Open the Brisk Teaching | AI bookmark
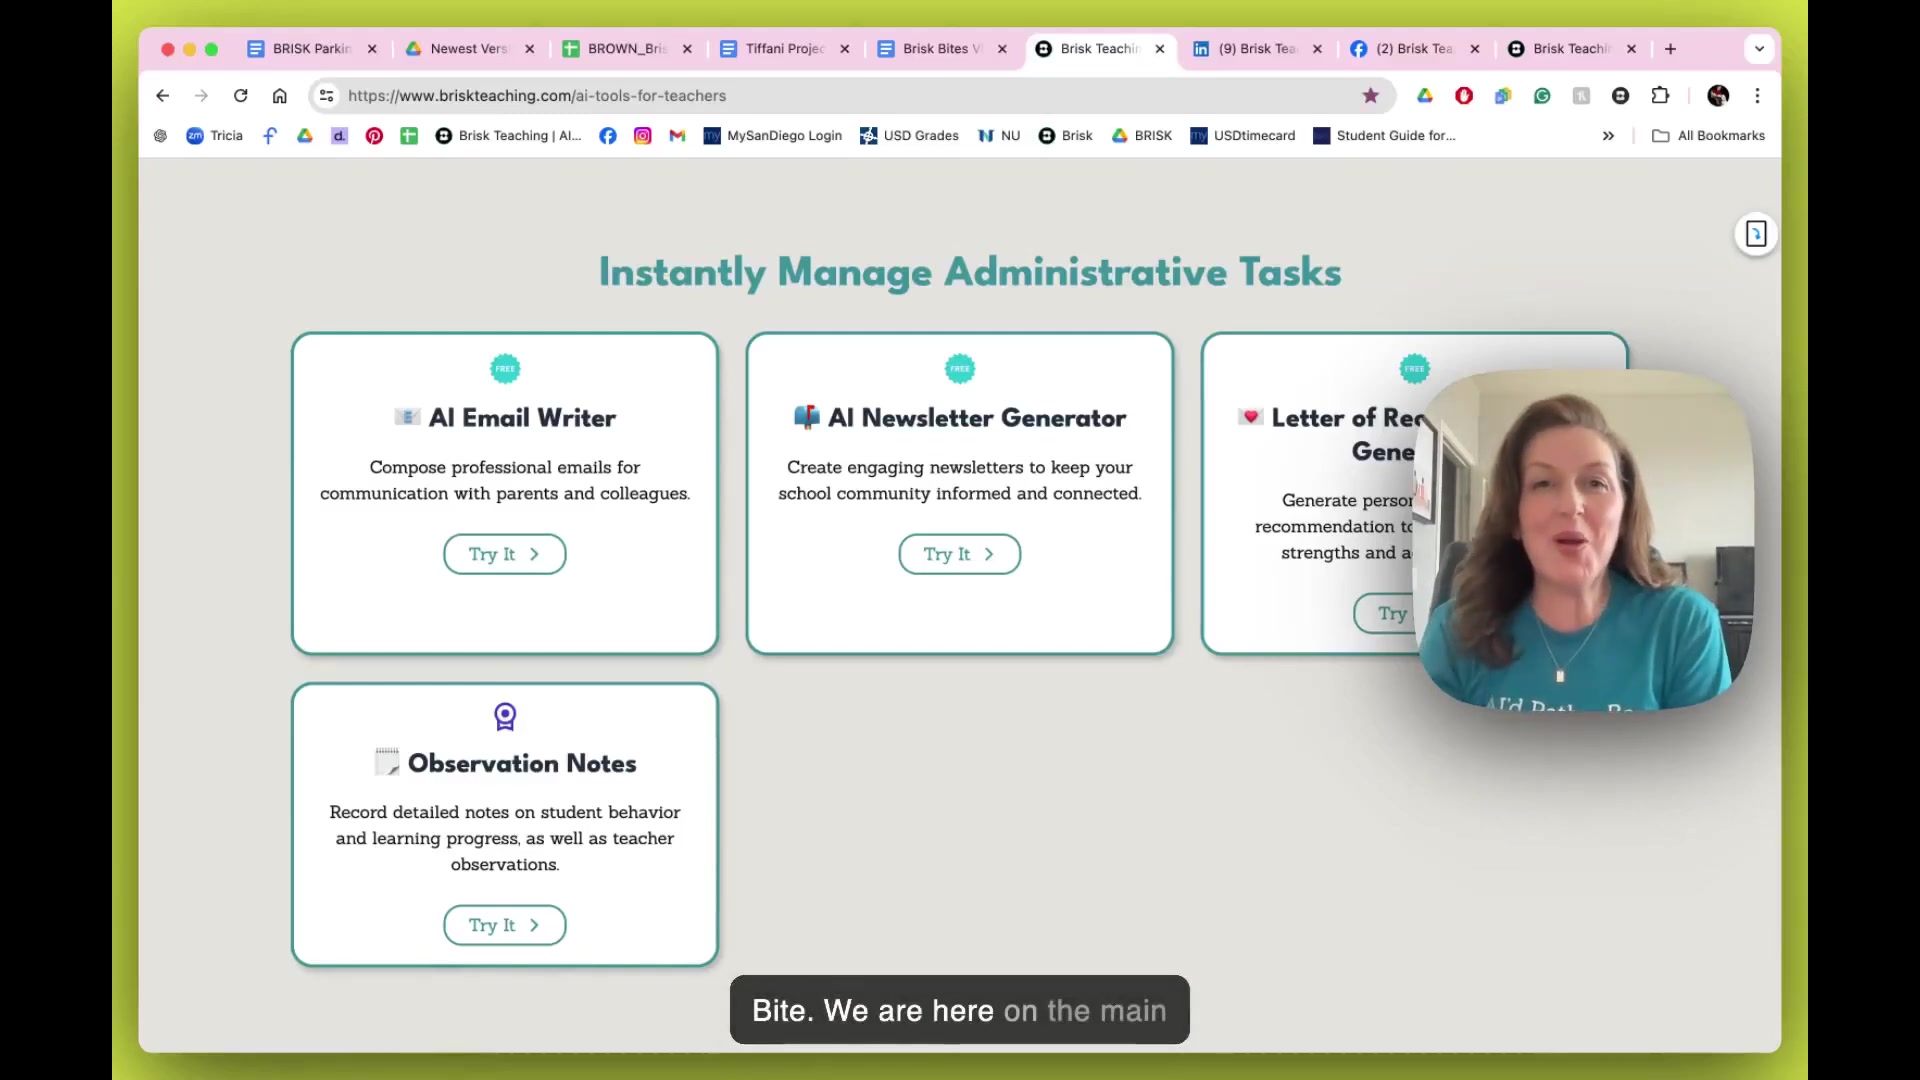 [x=508, y=135]
